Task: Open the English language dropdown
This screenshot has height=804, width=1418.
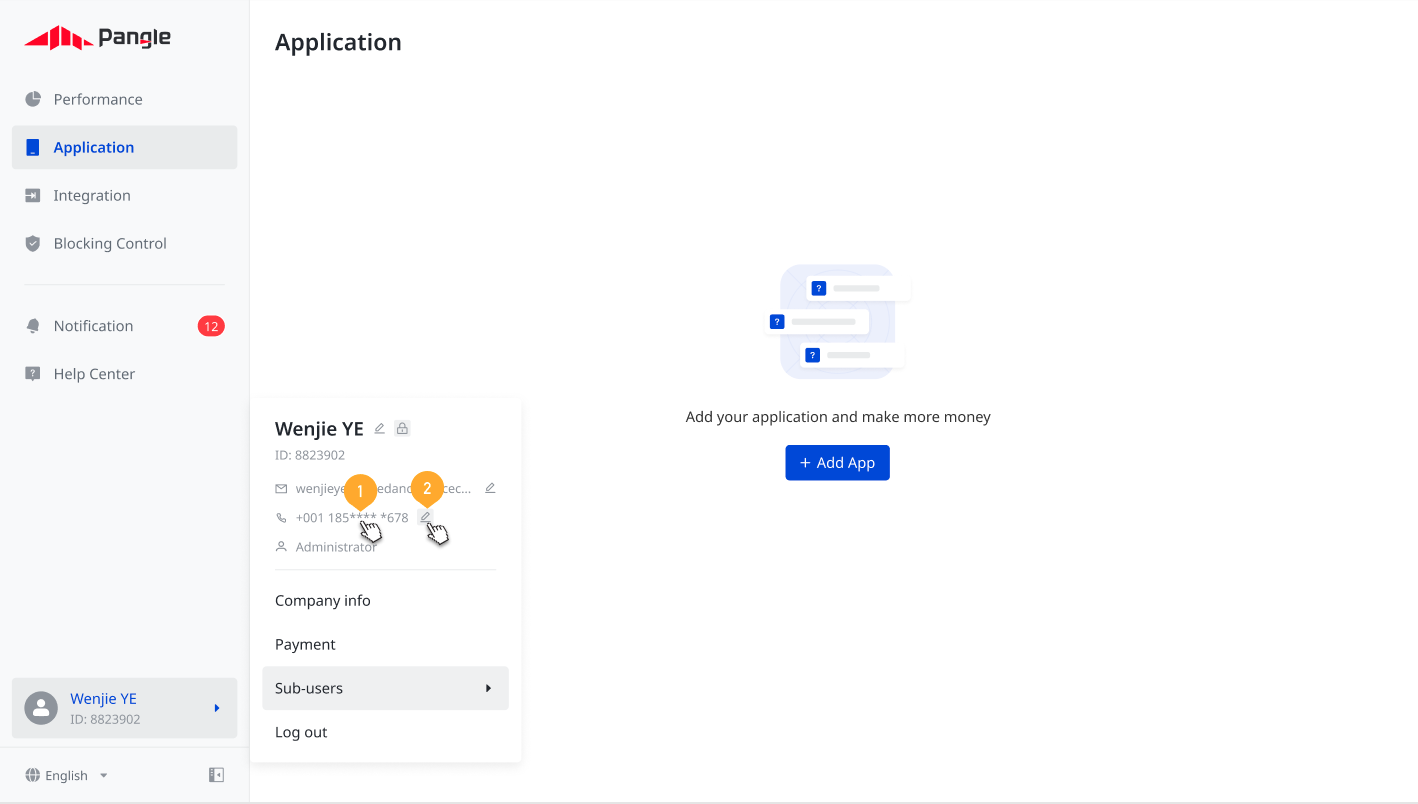Action: 67,776
